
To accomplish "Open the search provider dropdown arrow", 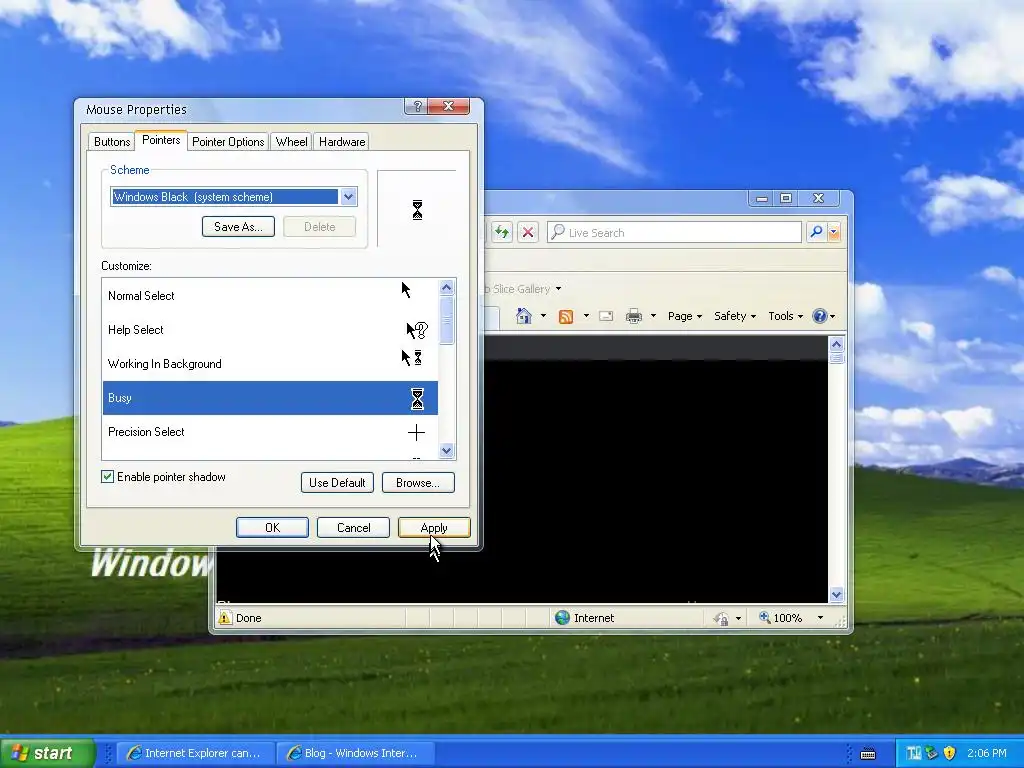I will point(833,232).
